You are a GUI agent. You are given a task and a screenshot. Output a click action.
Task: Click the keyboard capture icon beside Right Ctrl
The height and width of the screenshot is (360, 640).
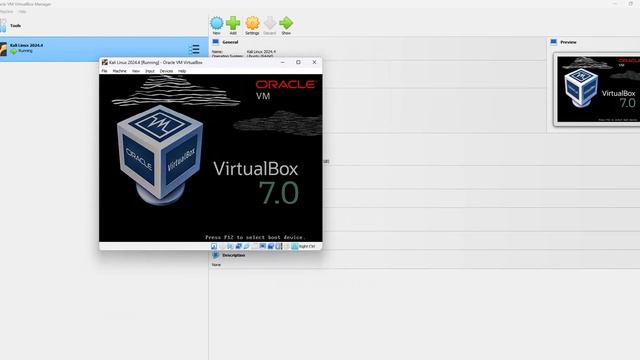pos(294,247)
